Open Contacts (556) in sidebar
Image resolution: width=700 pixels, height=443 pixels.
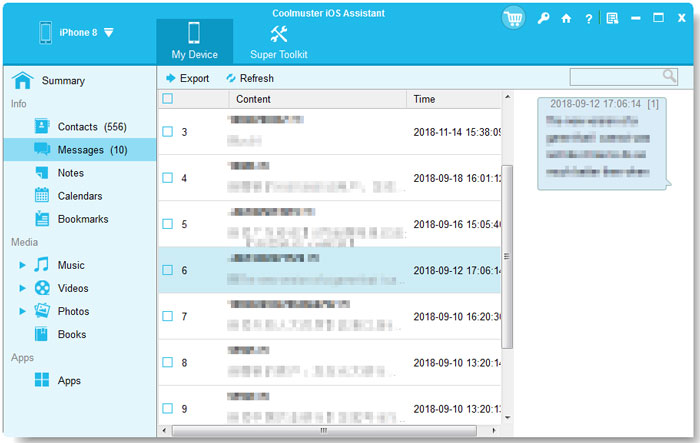click(x=80, y=126)
